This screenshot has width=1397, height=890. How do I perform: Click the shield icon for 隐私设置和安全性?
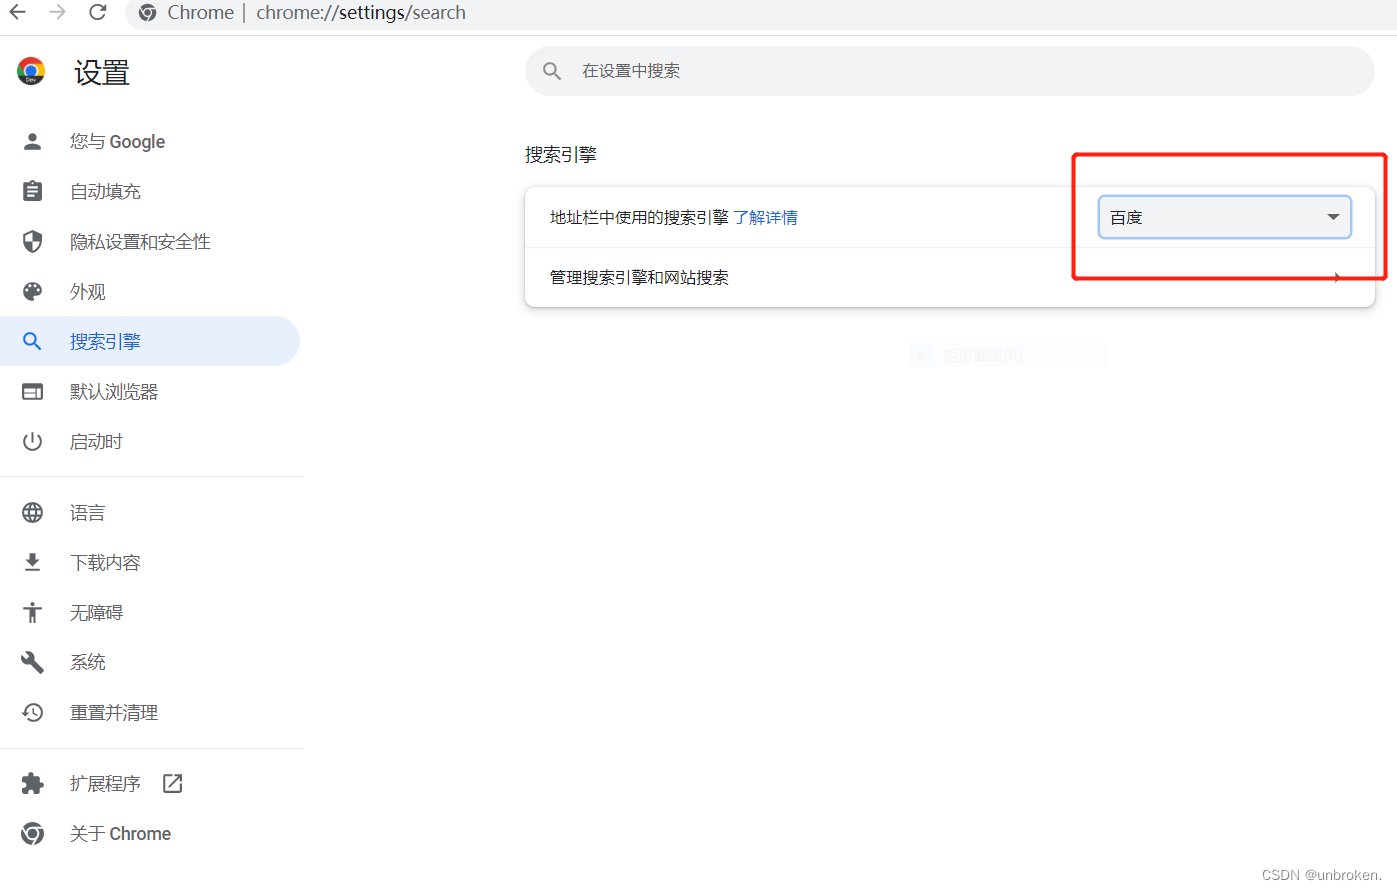pos(32,241)
